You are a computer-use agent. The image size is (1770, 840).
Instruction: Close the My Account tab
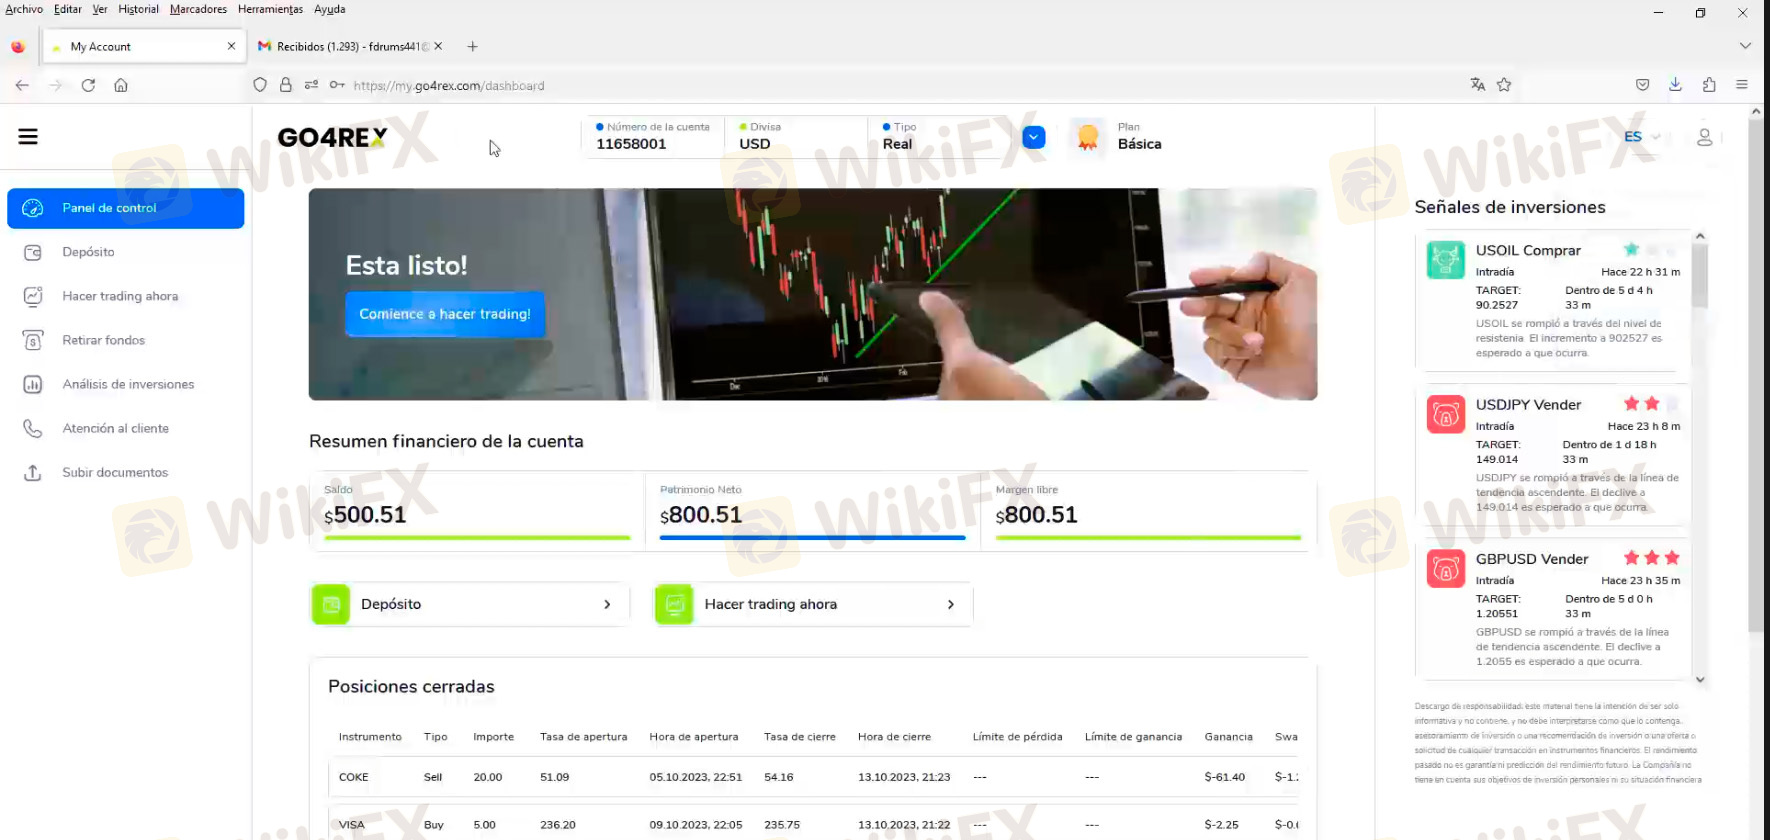(231, 46)
